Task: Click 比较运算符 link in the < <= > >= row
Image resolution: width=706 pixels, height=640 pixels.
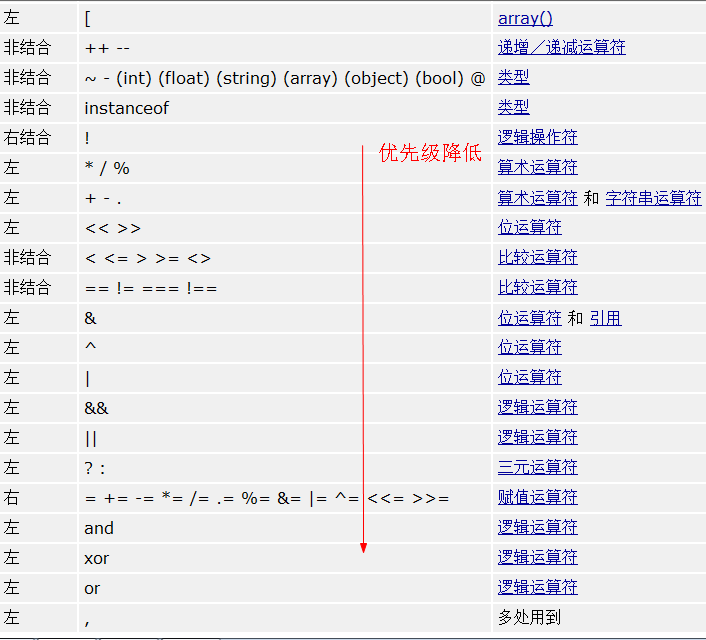Action: (x=538, y=258)
